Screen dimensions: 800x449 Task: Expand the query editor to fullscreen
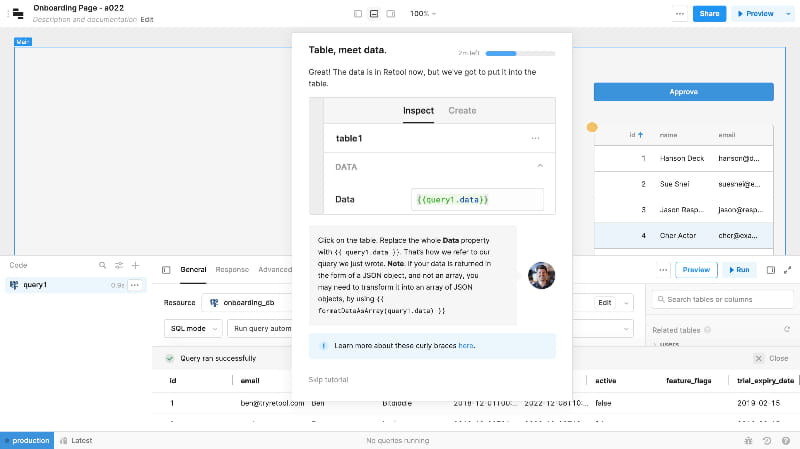pos(787,270)
